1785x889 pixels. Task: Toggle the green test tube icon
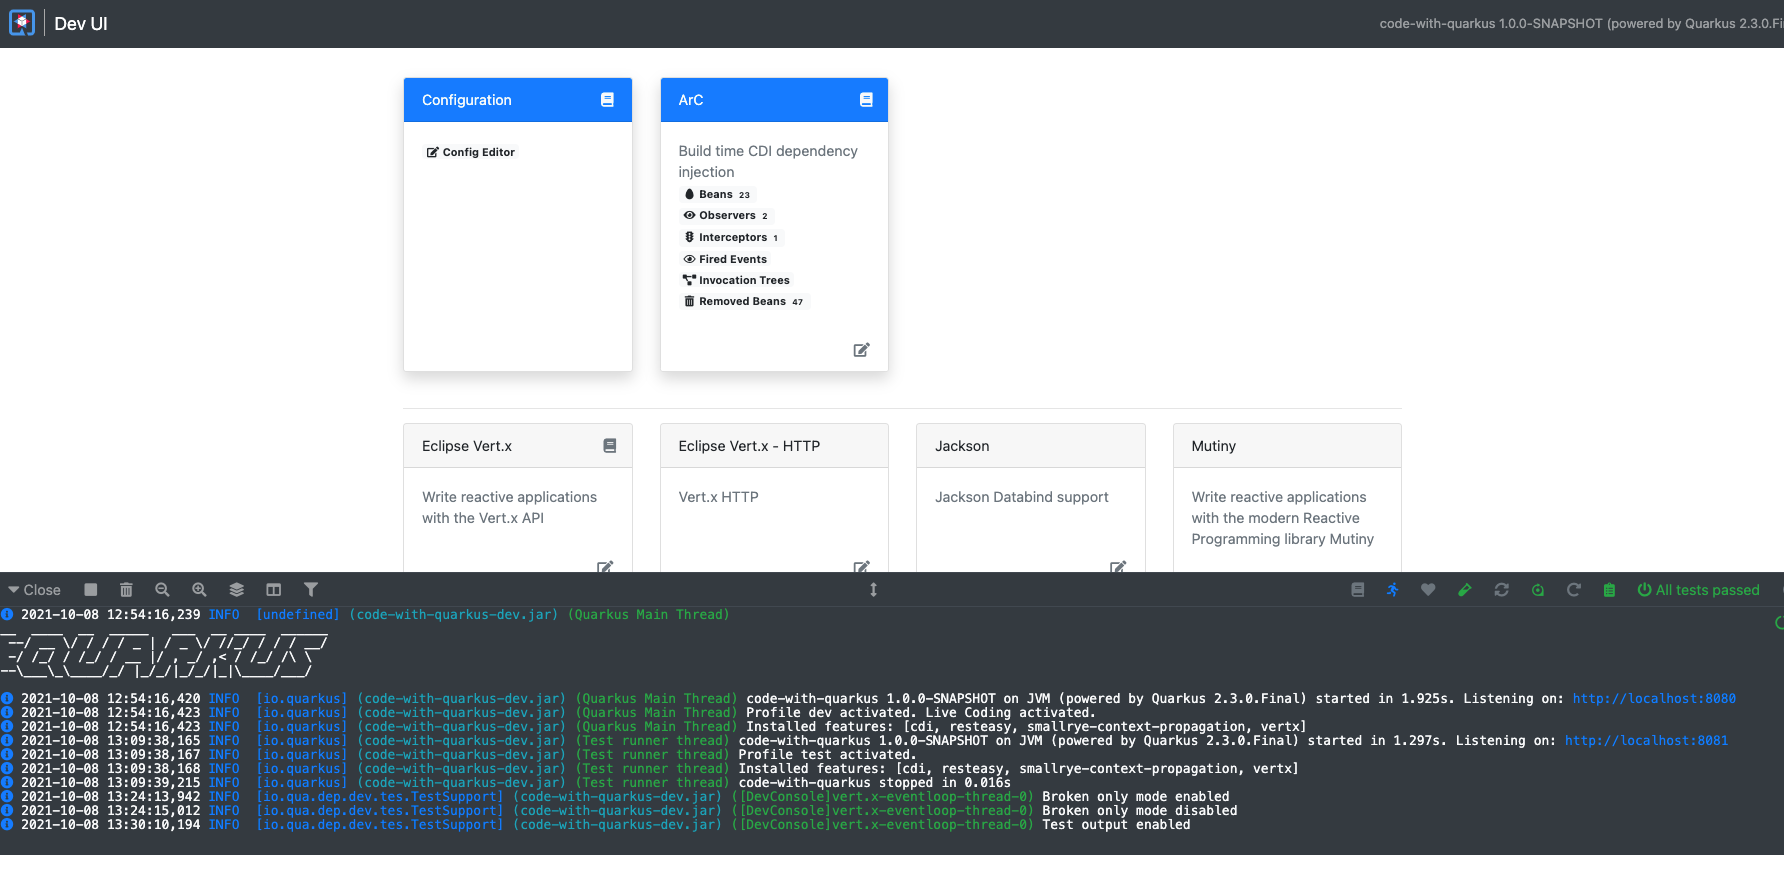pos(1464,590)
